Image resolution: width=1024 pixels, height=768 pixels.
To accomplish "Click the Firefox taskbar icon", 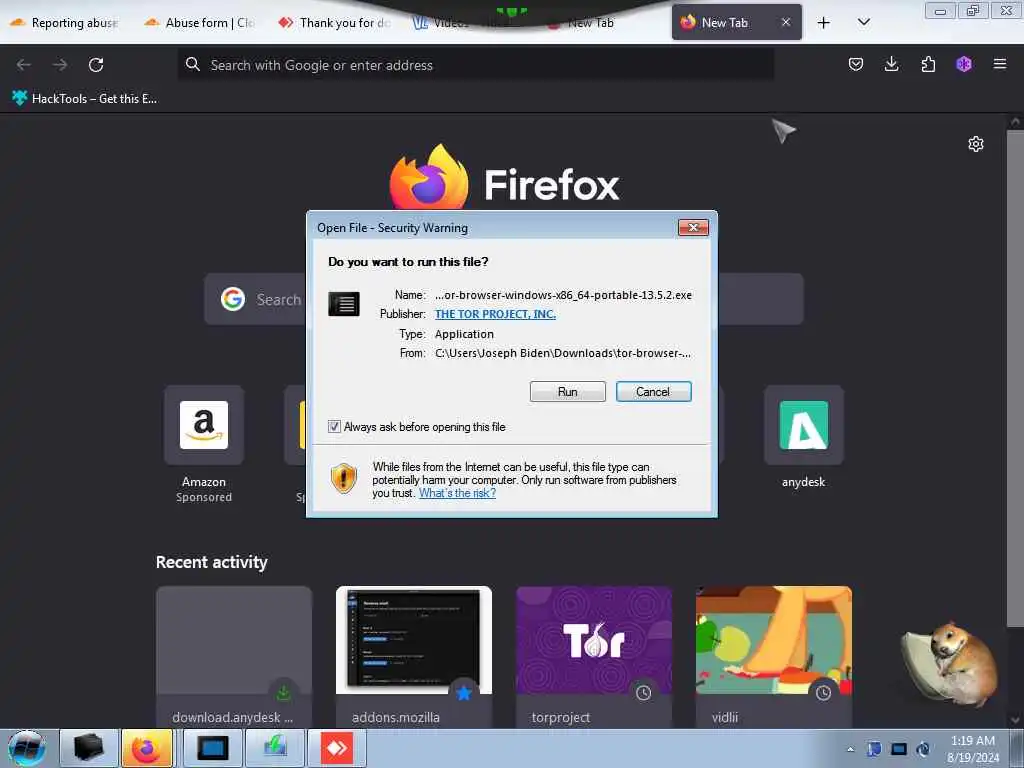I will (x=147, y=748).
